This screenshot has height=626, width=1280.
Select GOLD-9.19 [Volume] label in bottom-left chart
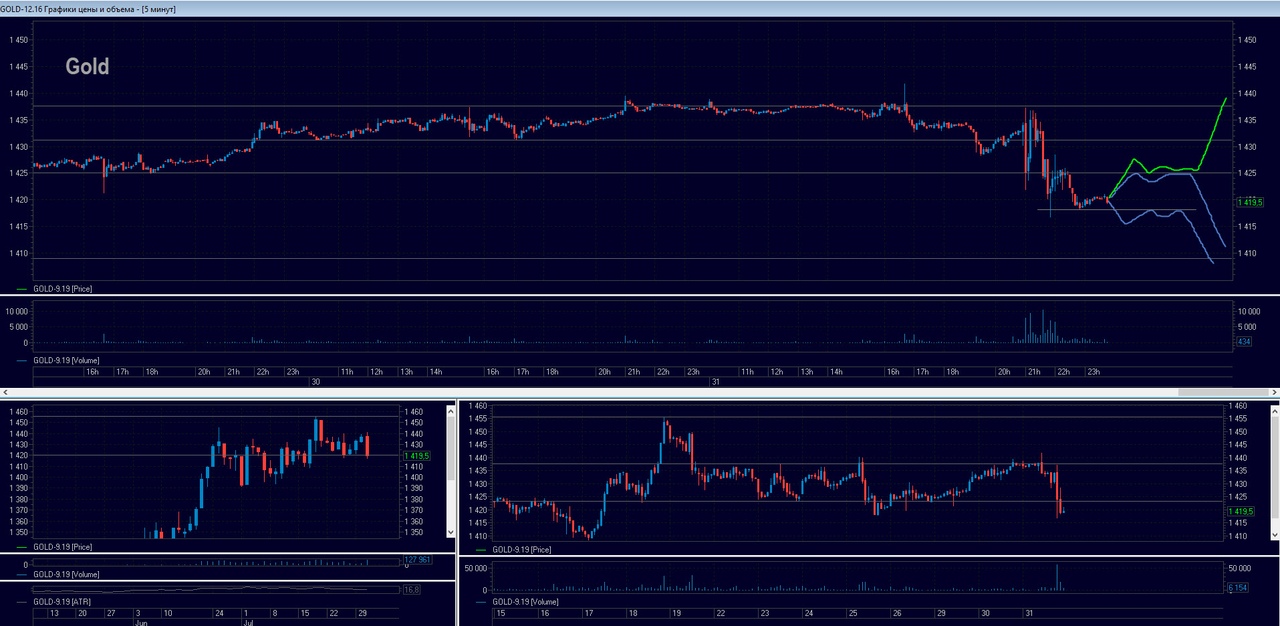tap(66, 575)
